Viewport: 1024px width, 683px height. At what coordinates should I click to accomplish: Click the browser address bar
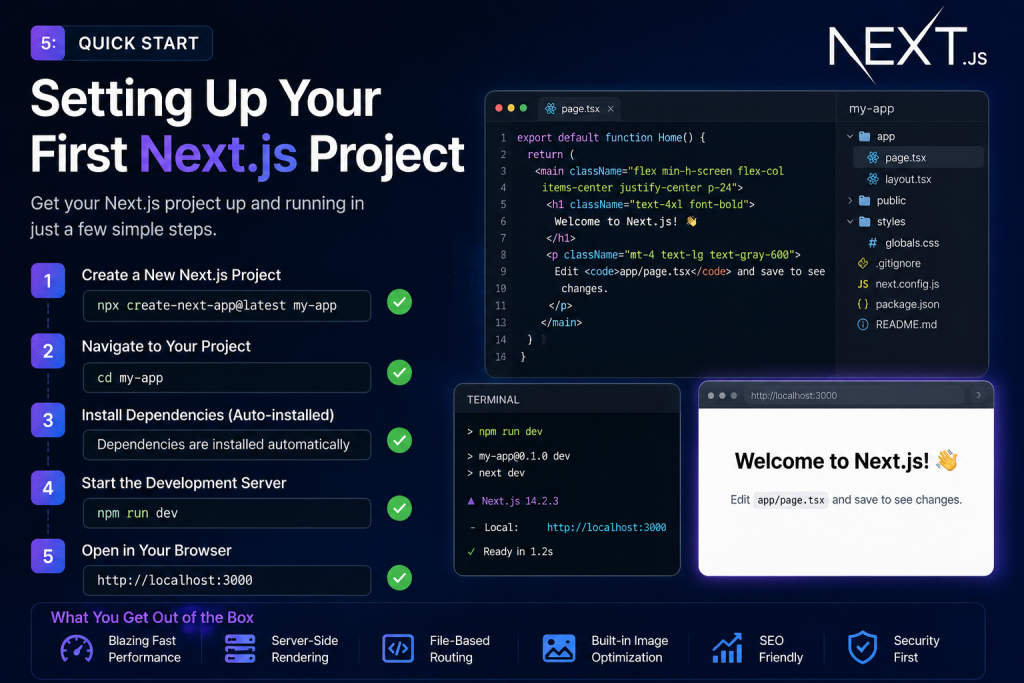pyautogui.click(x=854, y=396)
